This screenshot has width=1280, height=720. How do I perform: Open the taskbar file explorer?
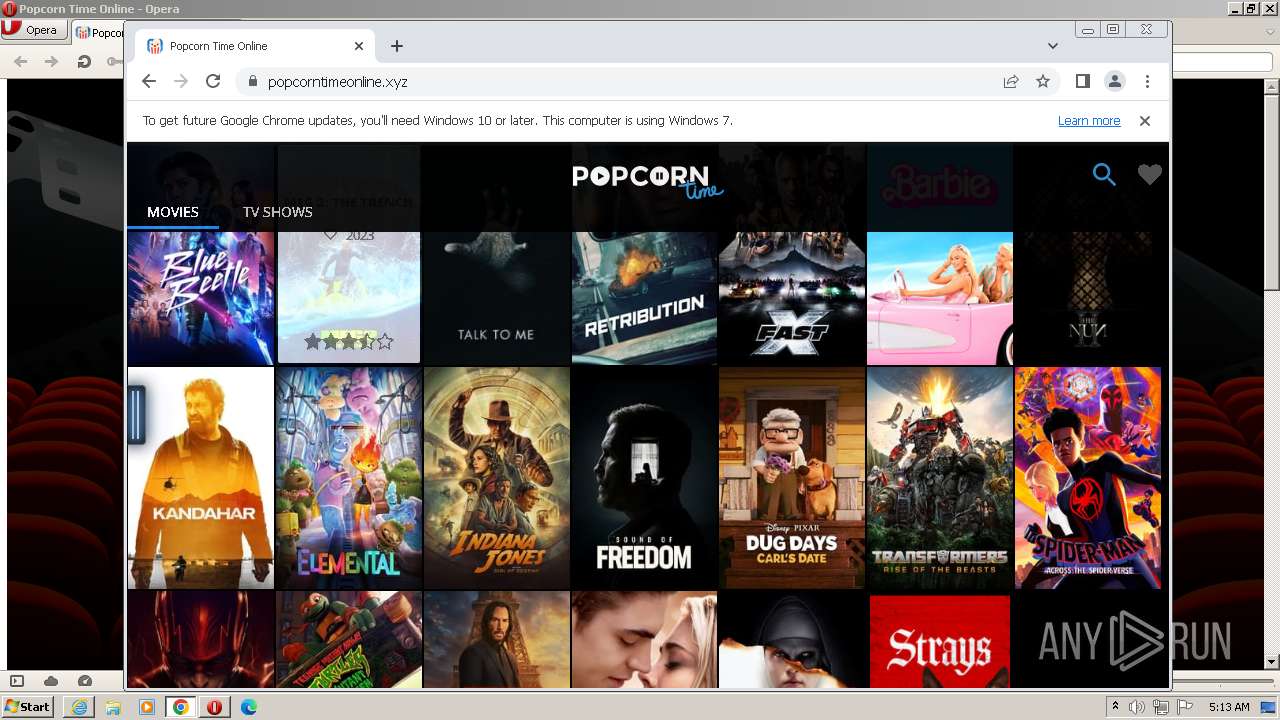[x=113, y=707]
